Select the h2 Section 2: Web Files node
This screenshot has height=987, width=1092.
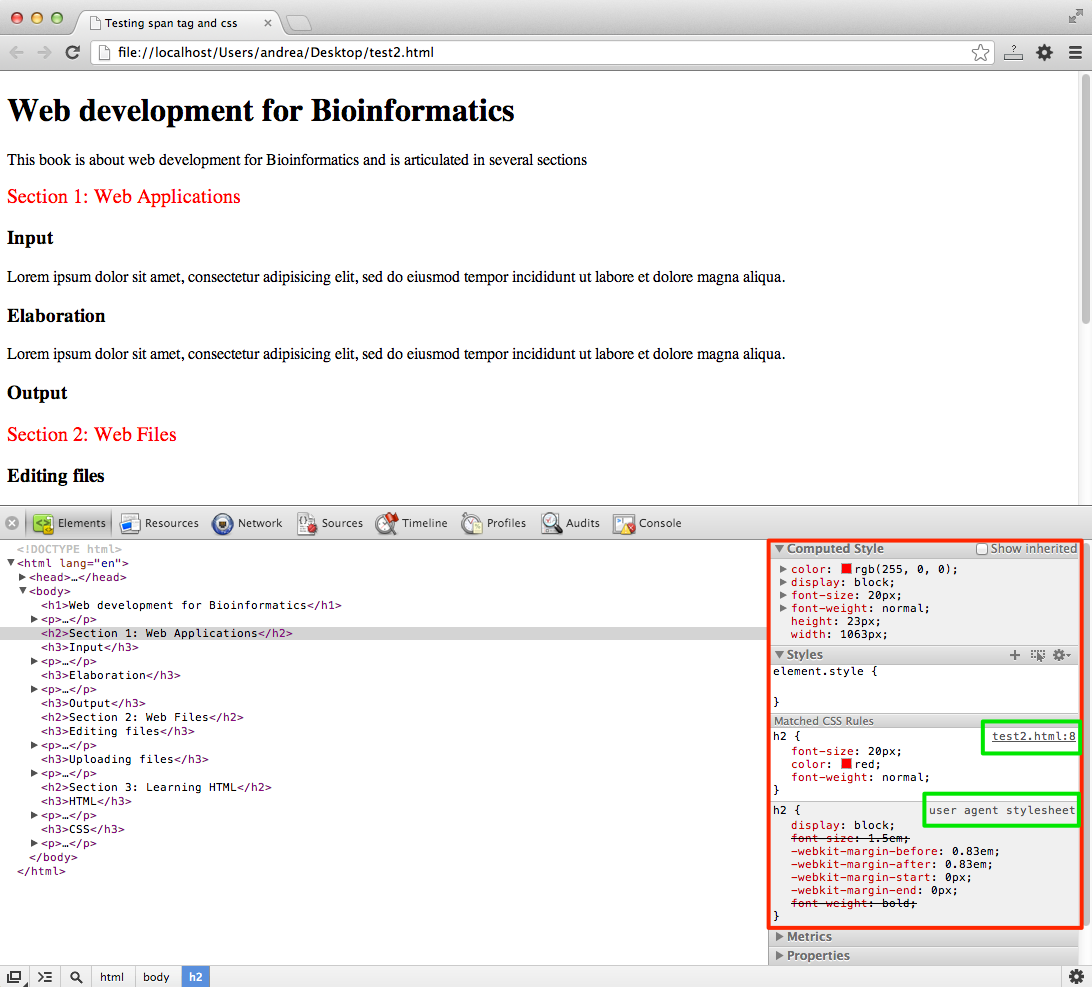pos(142,717)
